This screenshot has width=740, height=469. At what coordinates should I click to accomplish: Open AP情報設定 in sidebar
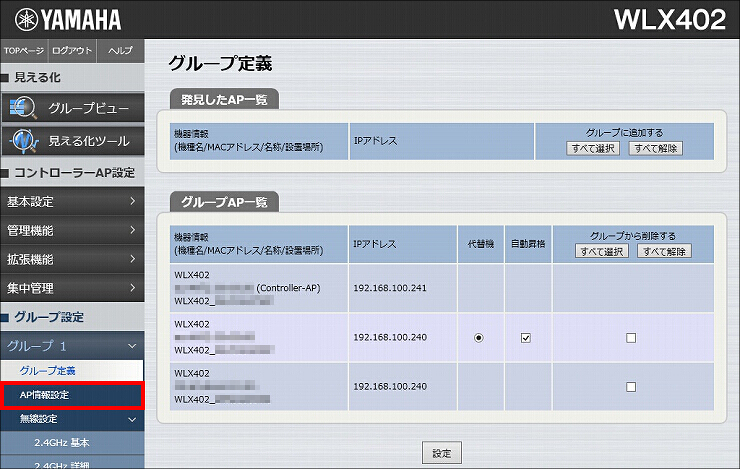72,395
